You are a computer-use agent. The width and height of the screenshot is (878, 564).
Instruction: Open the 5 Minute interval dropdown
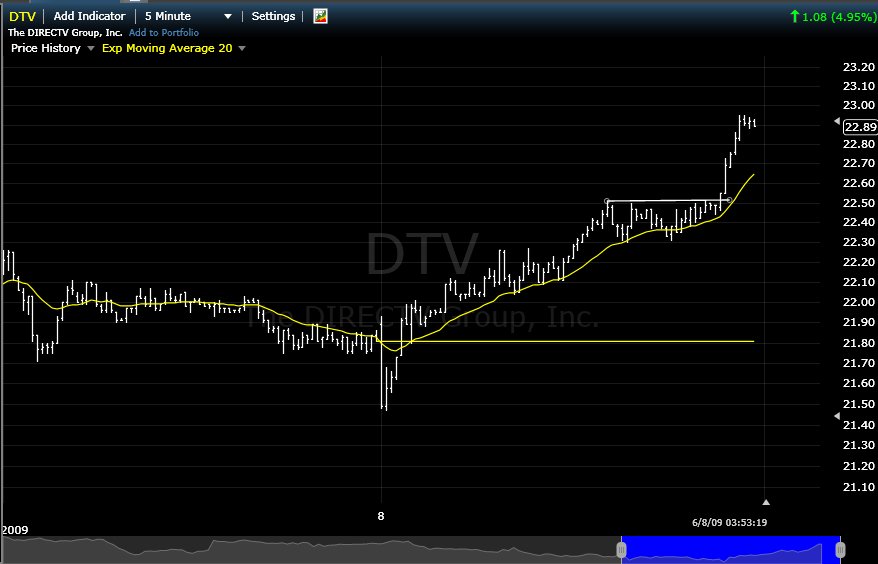point(188,16)
